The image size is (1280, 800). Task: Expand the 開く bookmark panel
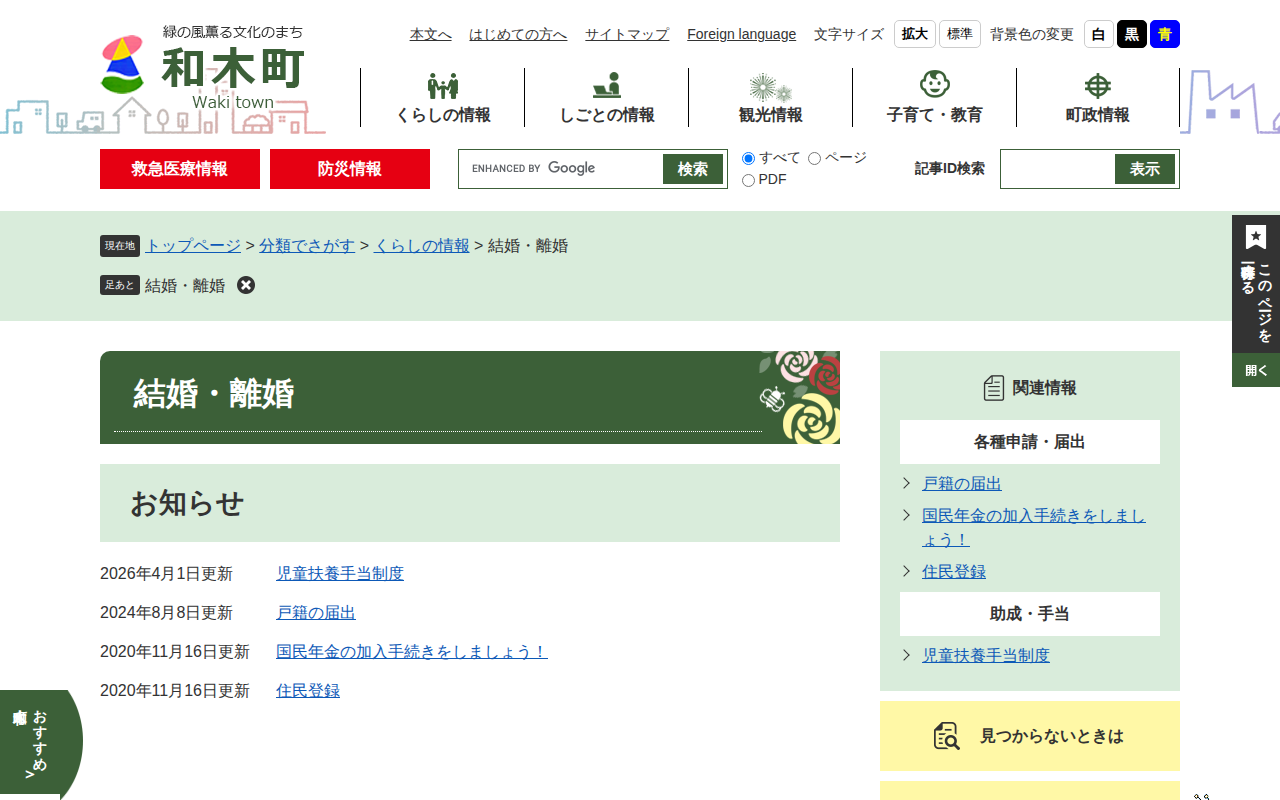coord(1256,370)
